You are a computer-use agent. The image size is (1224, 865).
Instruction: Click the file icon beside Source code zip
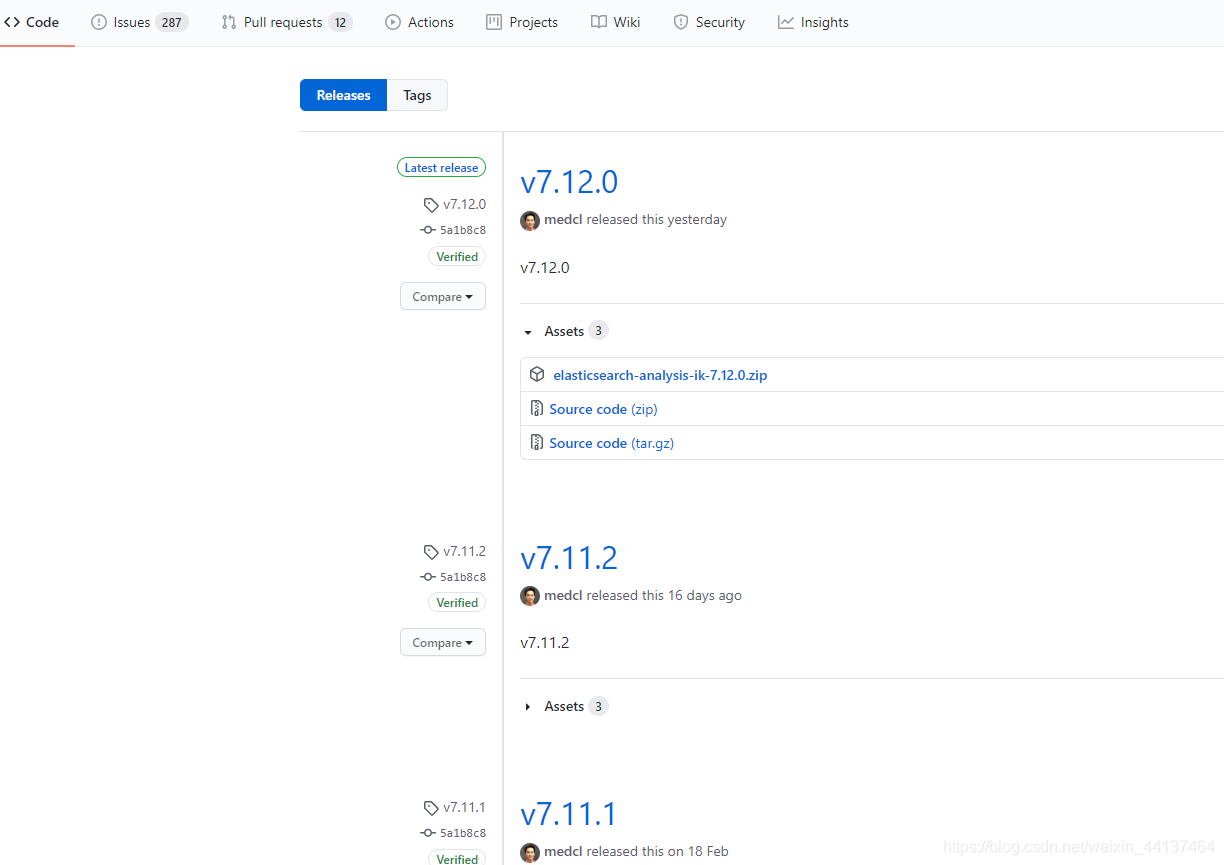coord(537,409)
